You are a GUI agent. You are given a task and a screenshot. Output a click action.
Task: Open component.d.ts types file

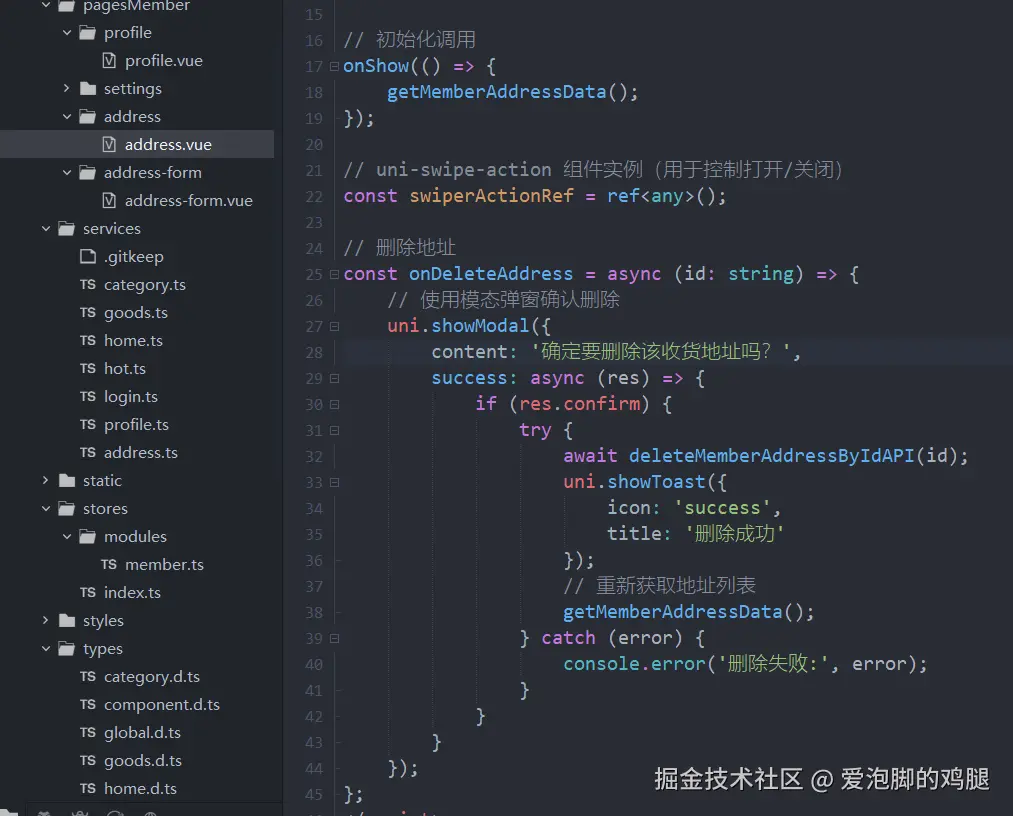pos(162,704)
